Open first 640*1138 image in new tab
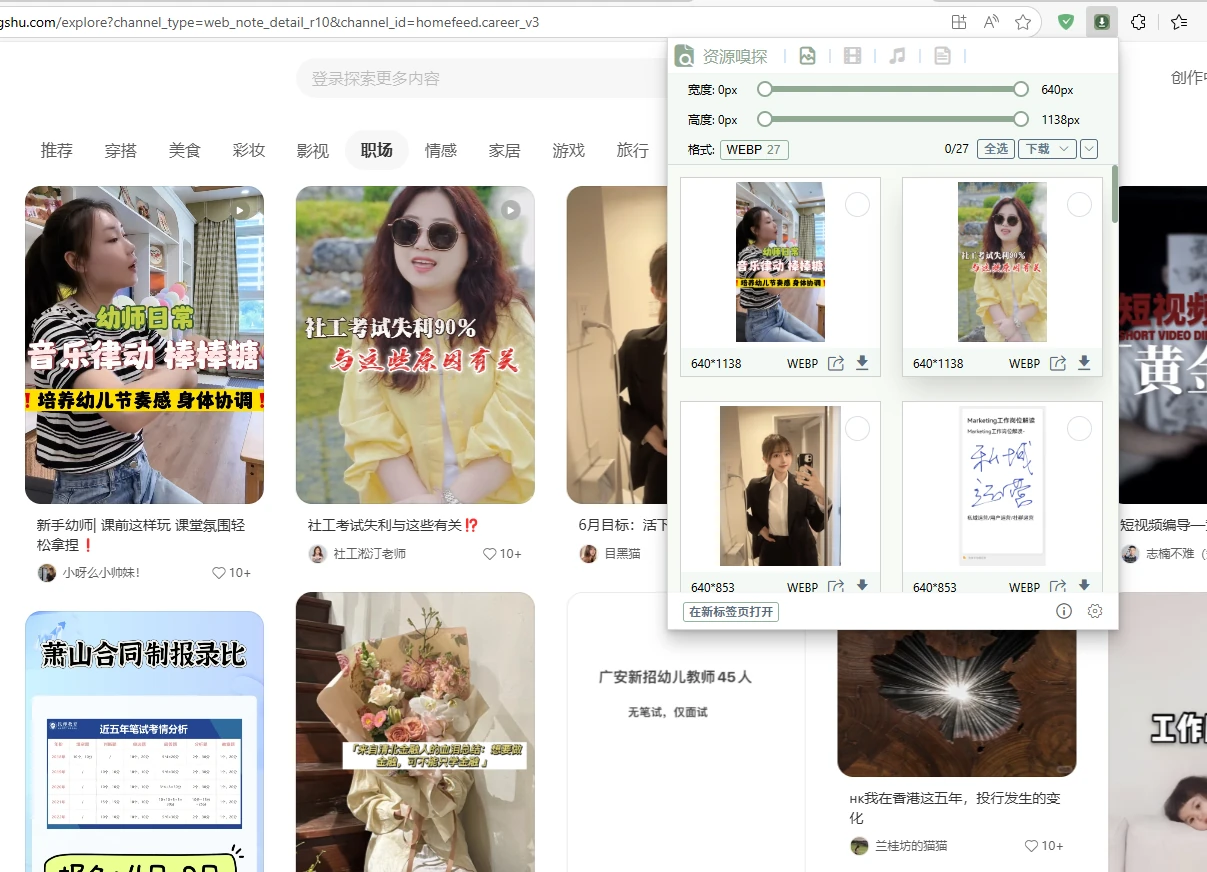The image size is (1207, 872). [836, 363]
